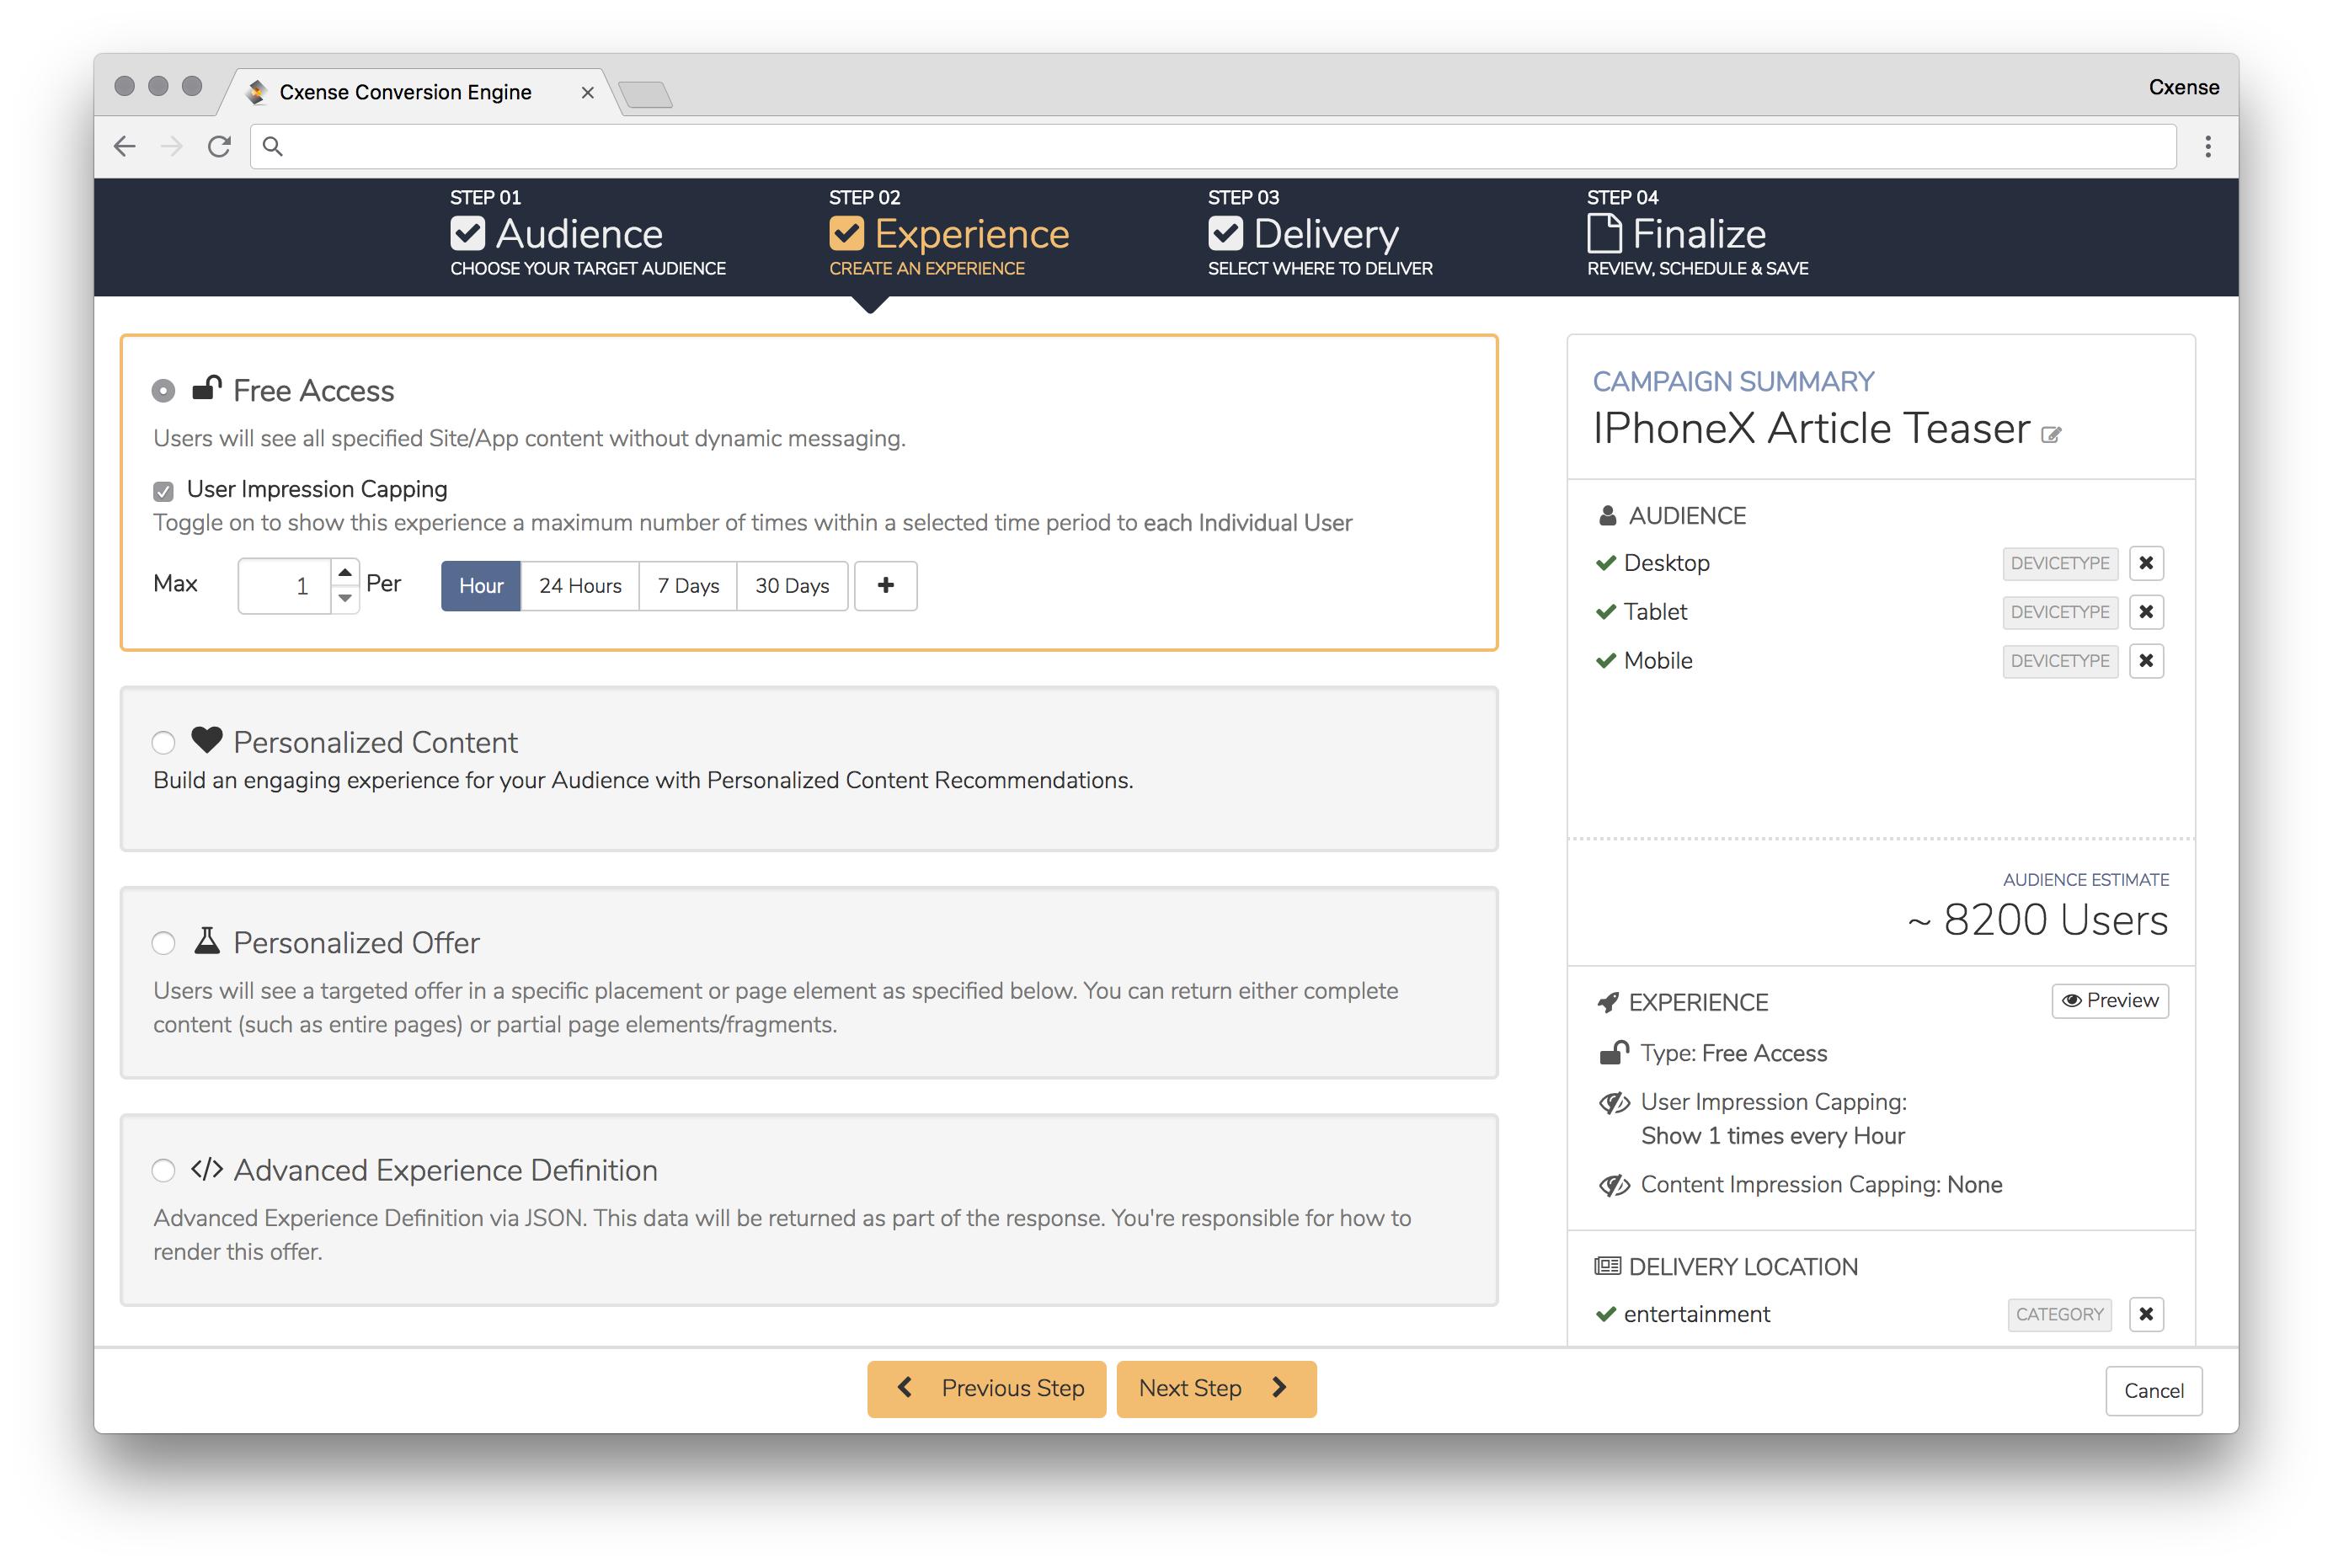Click into the Max number input field

point(284,585)
